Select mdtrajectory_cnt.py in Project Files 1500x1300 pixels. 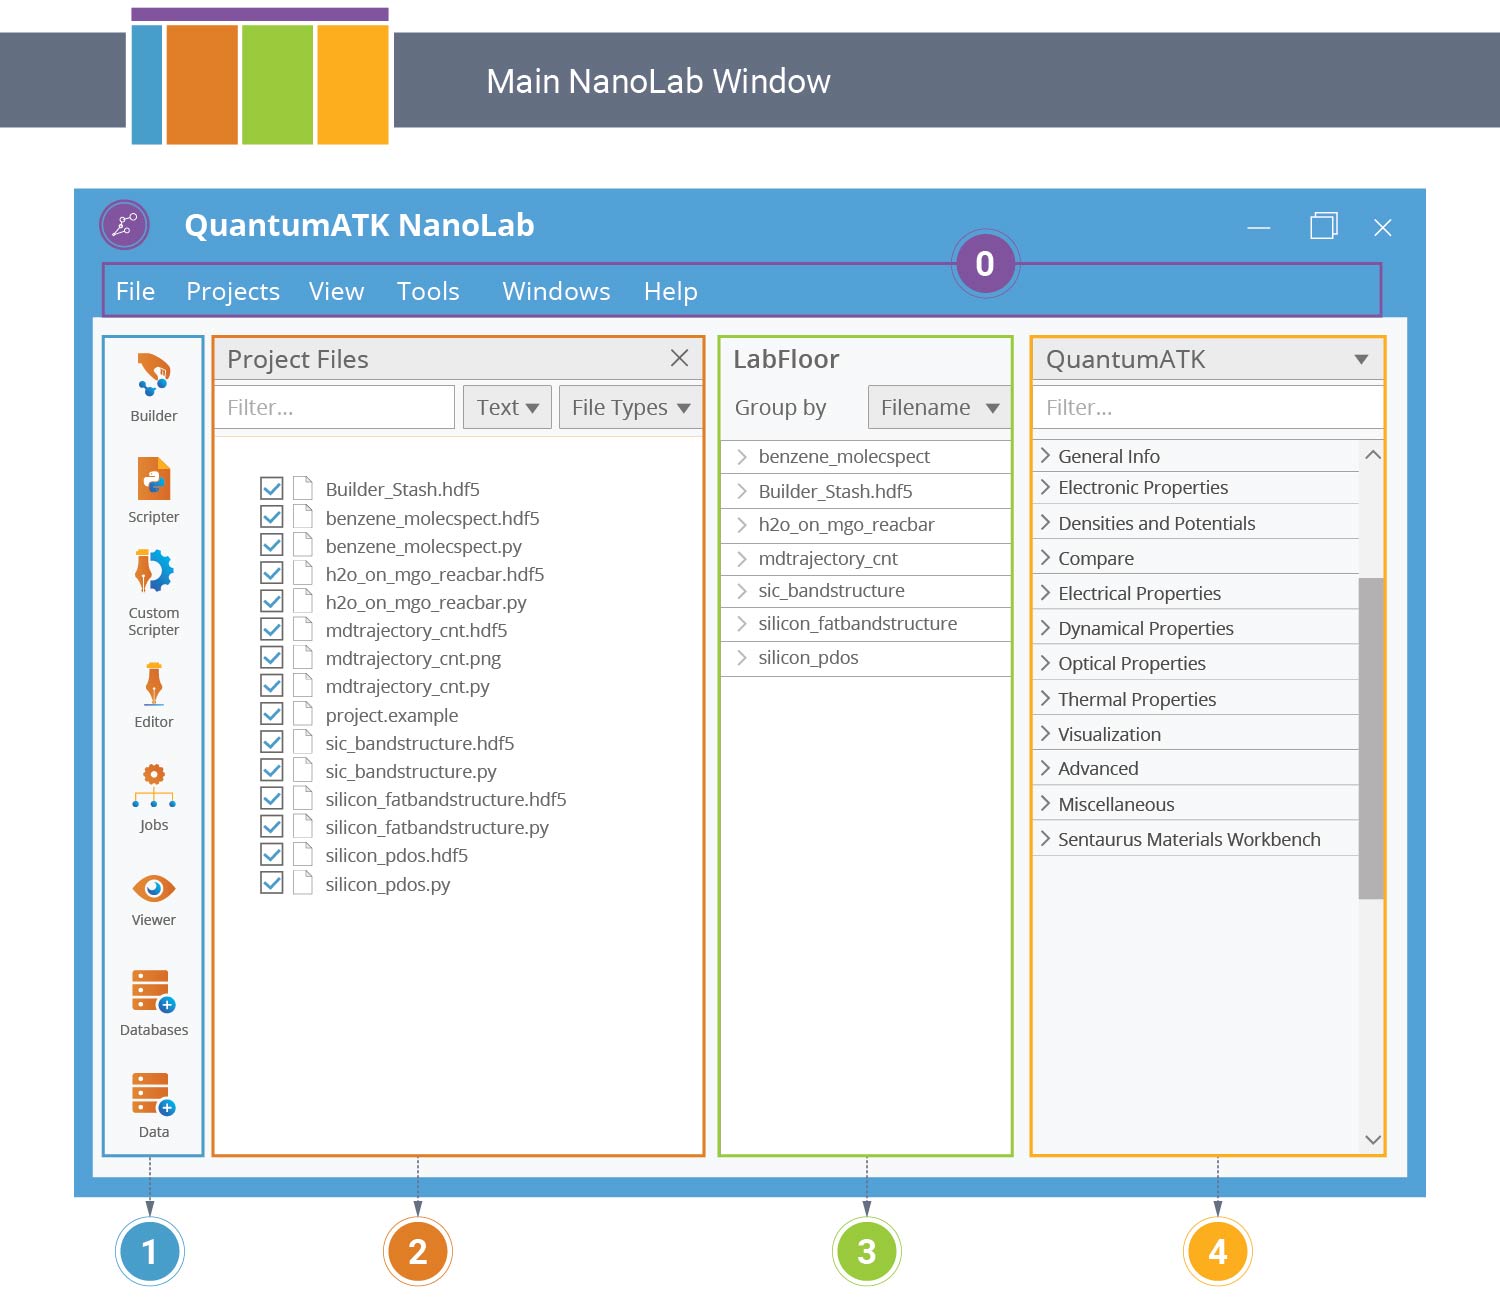point(407,686)
